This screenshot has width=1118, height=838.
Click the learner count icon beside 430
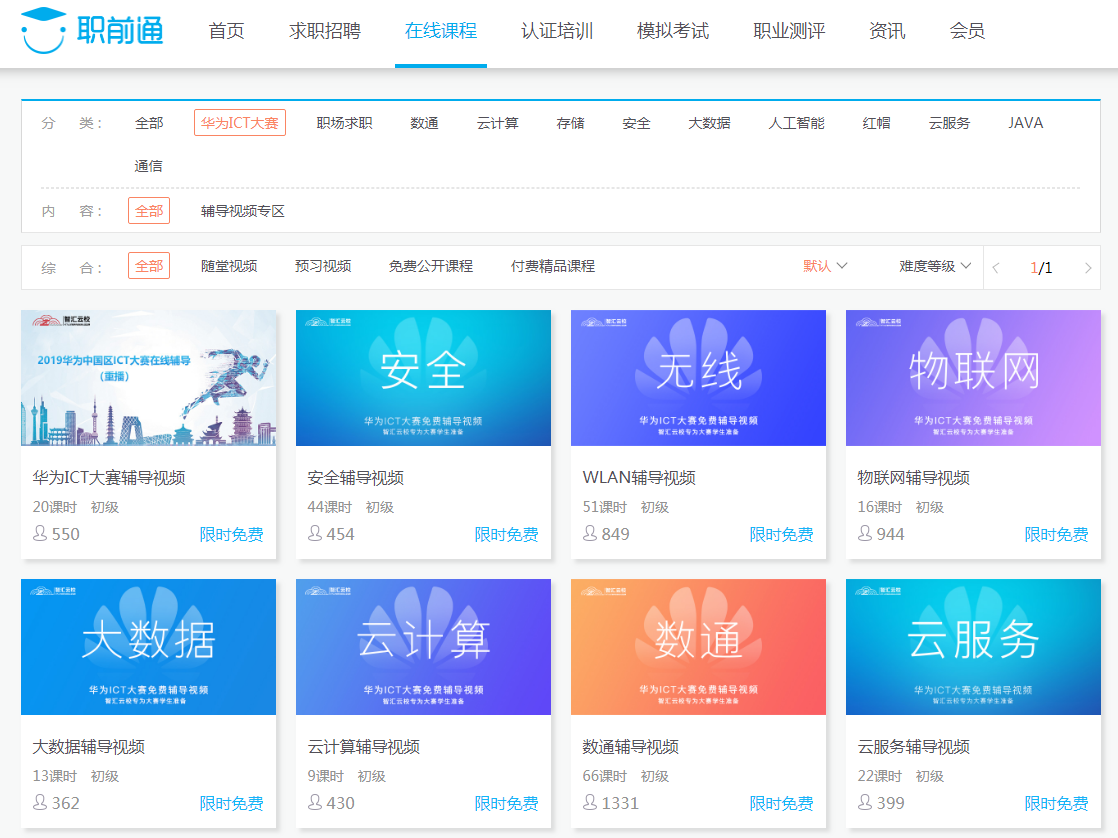[314, 802]
